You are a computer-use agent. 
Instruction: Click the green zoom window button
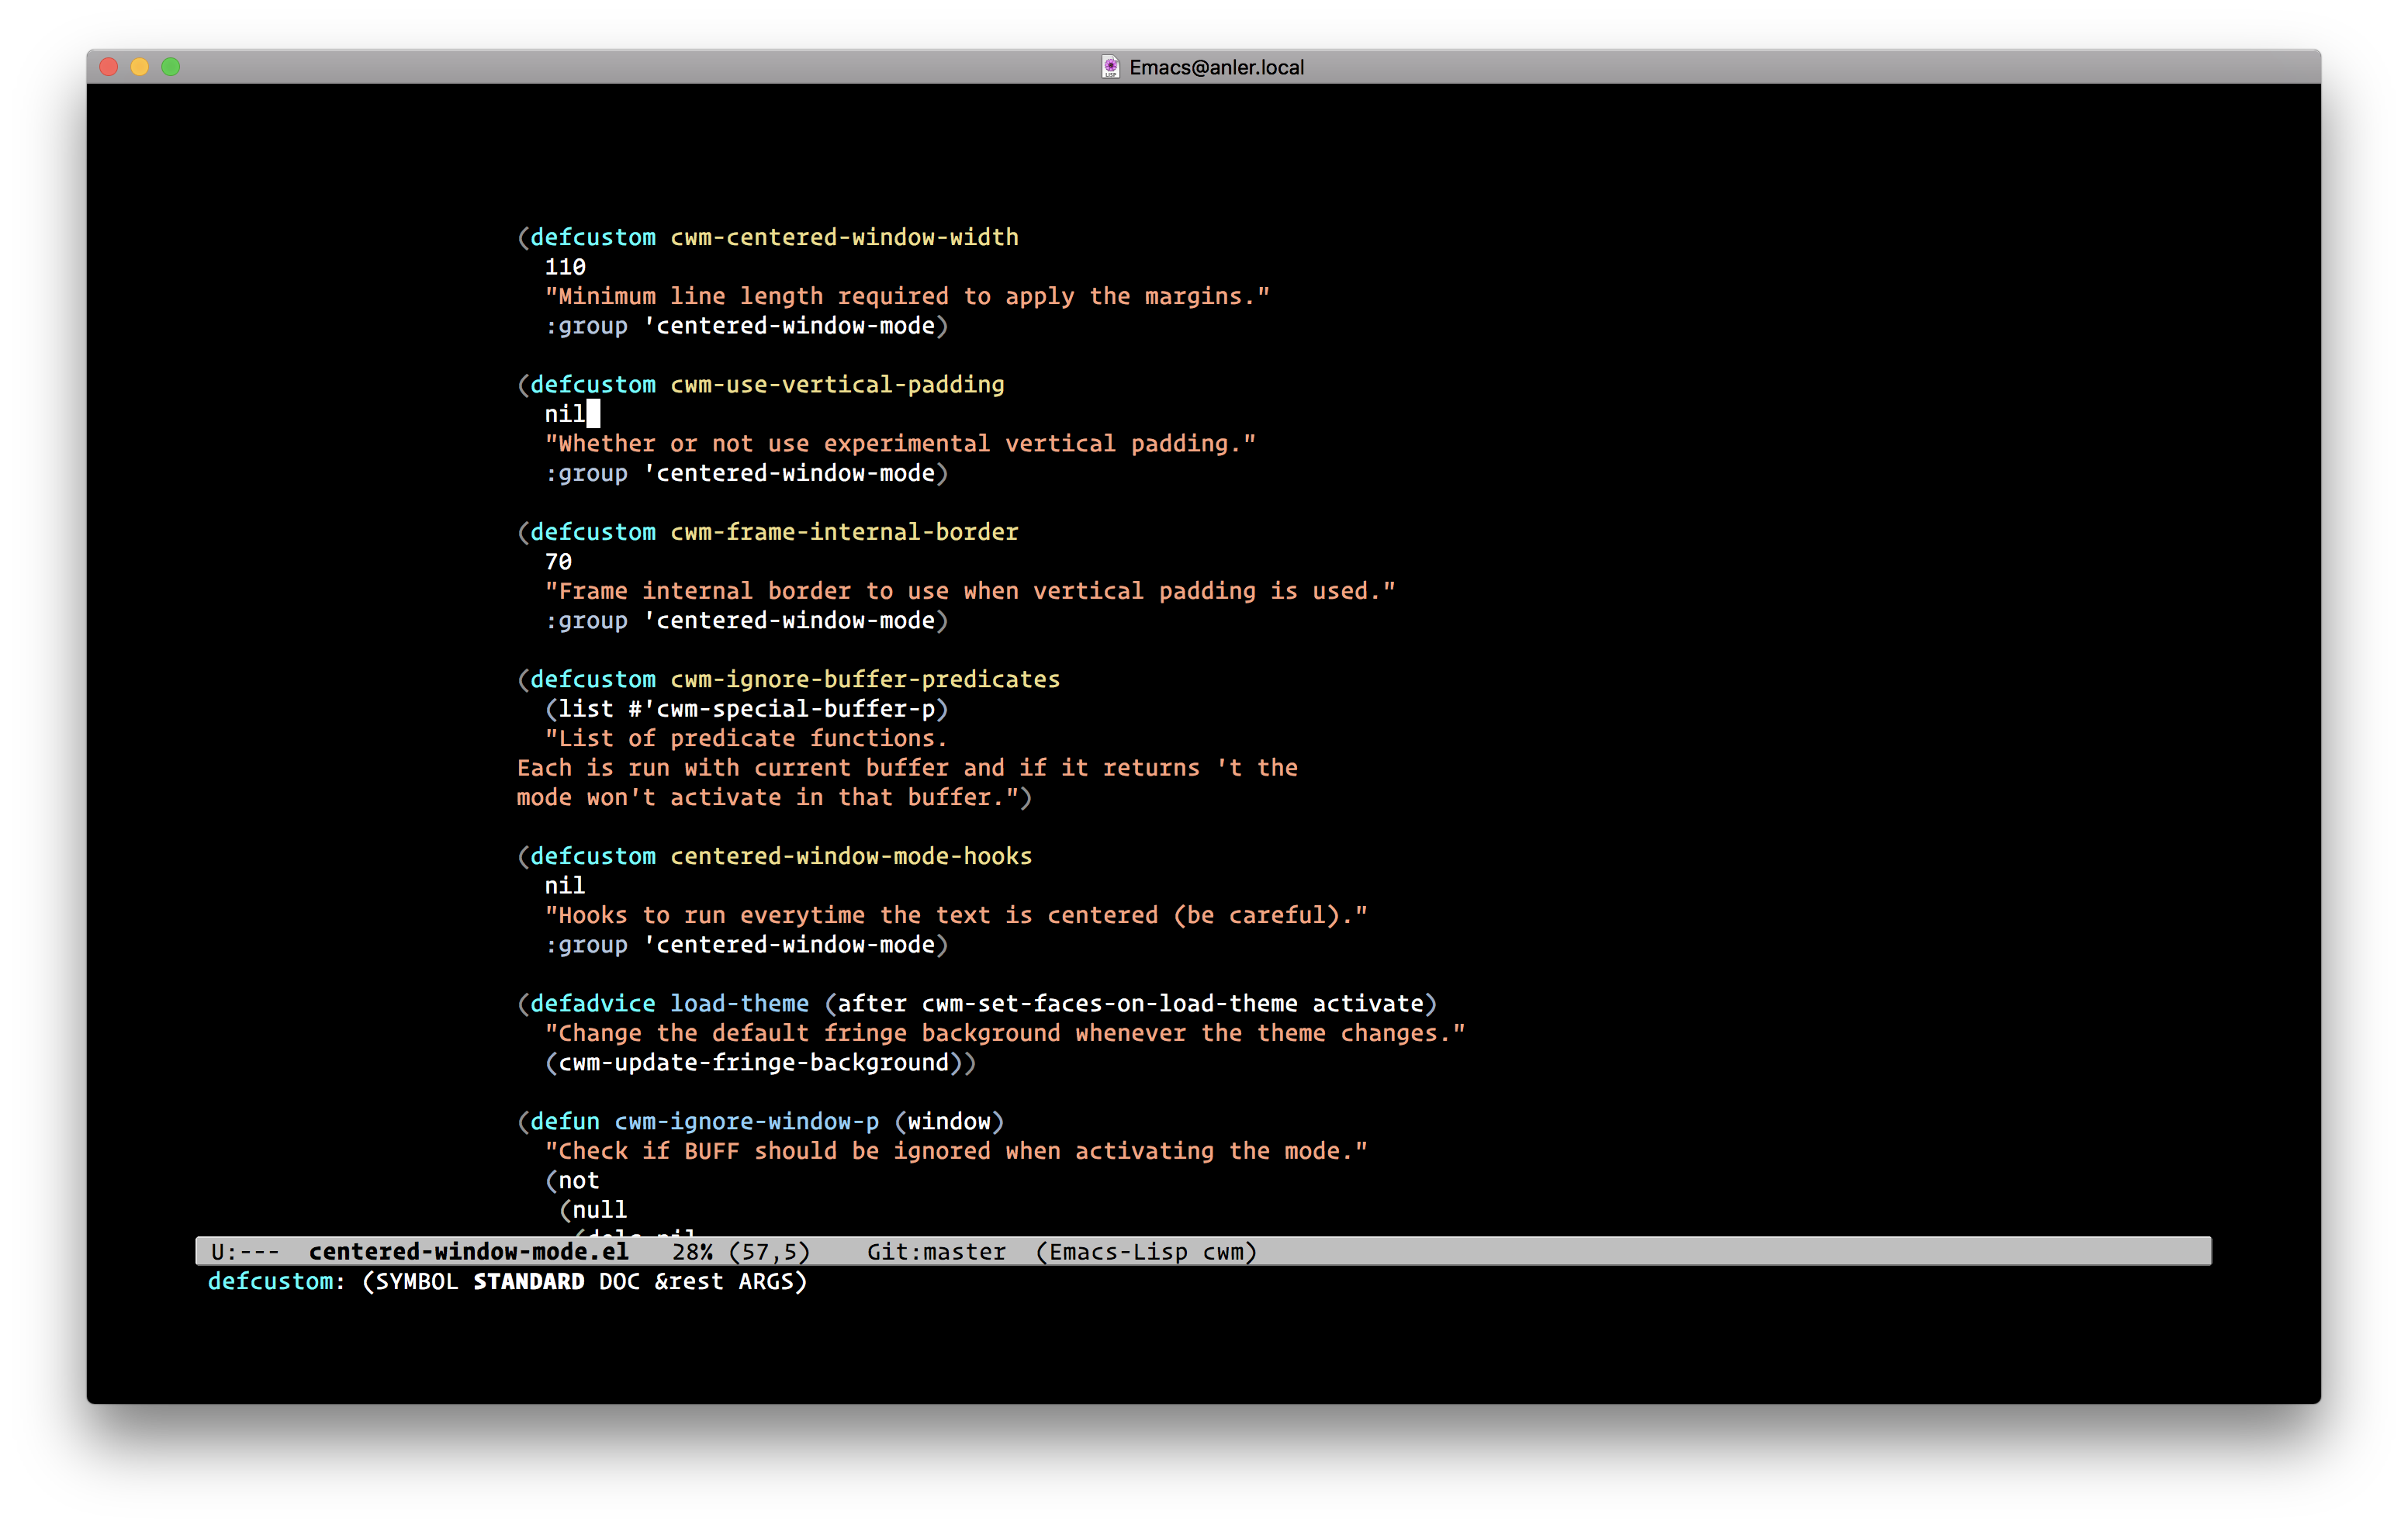coord(171,67)
